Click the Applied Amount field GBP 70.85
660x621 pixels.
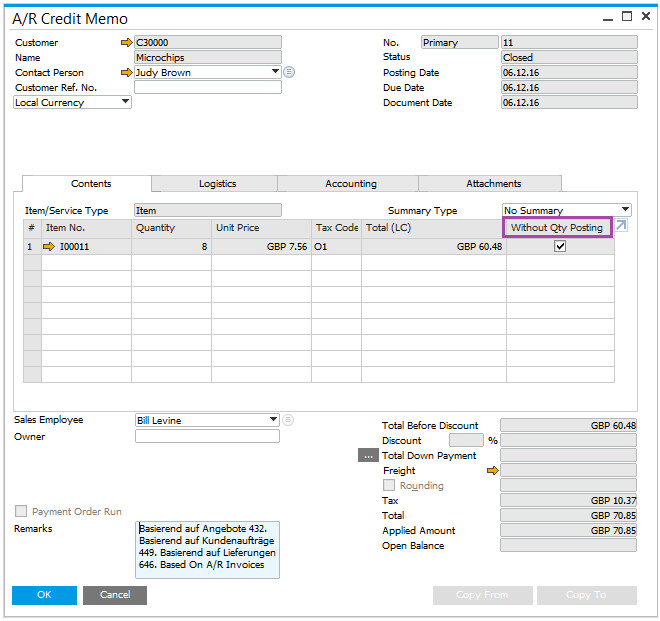568,530
